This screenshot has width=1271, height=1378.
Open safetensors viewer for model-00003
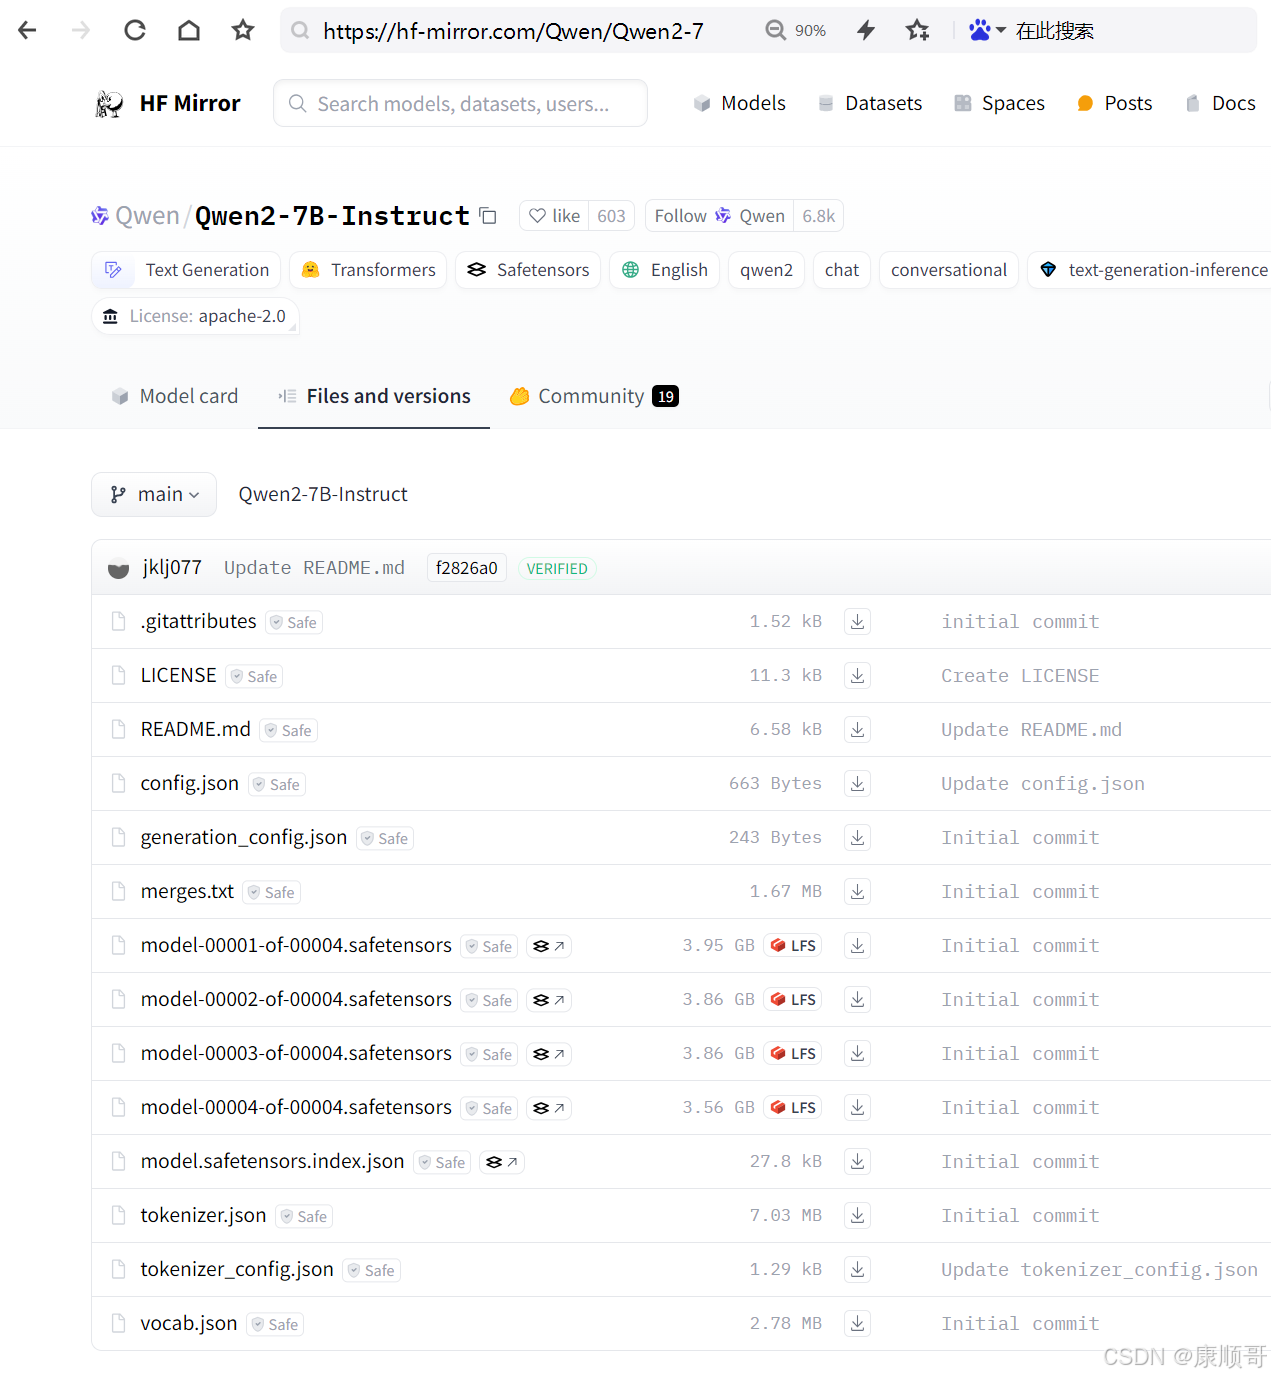pyautogui.click(x=549, y=1054)
